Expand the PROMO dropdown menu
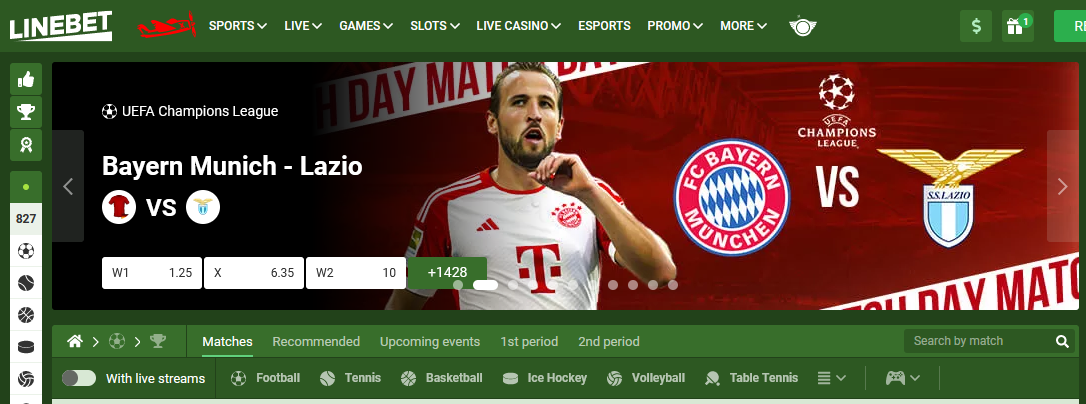This screenshot has height=404, width=1086. (x=675, y=26)
